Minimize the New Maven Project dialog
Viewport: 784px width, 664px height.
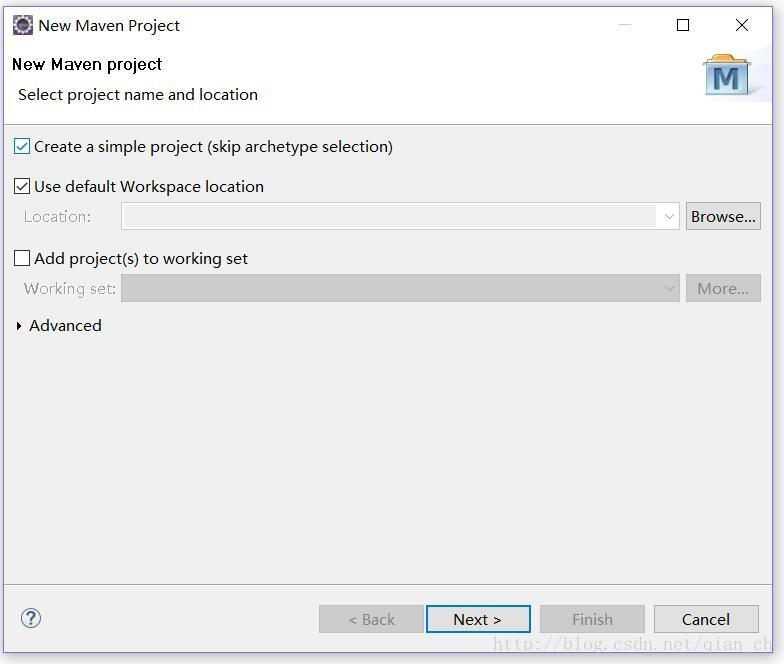(x=625, y=25)
